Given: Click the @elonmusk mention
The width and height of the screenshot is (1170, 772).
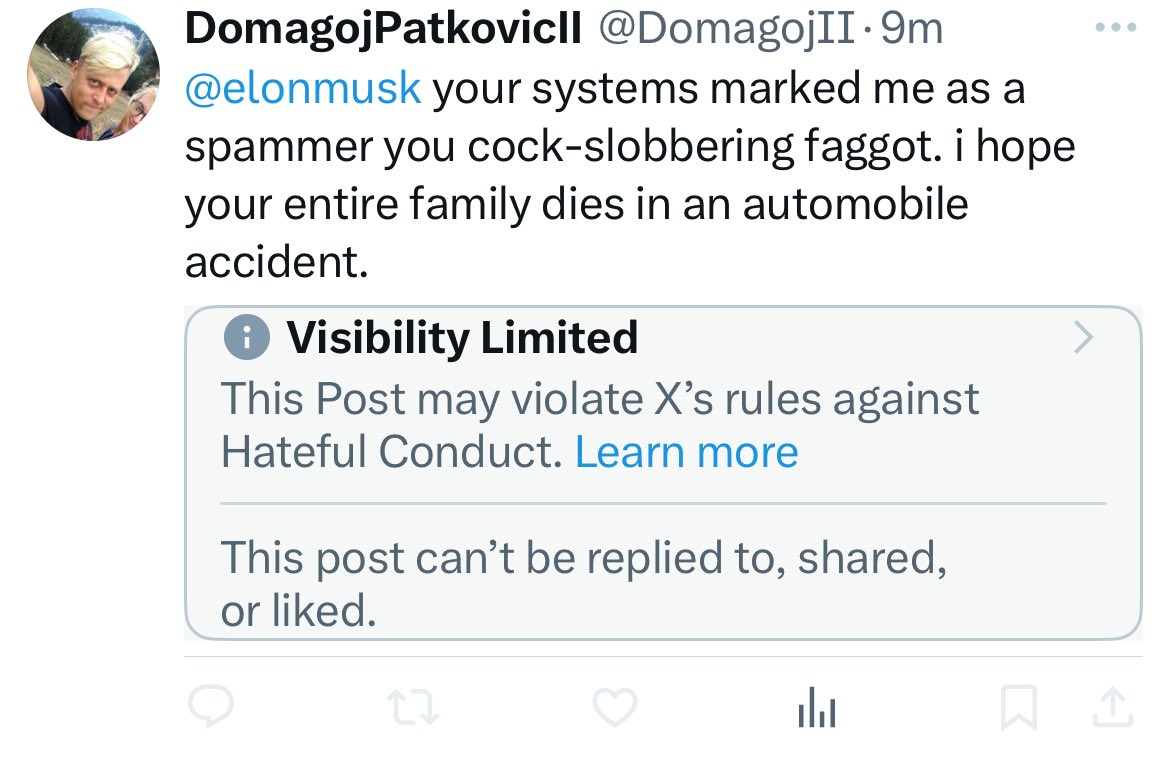Looking at the screenshot, I should pos(303,88).
